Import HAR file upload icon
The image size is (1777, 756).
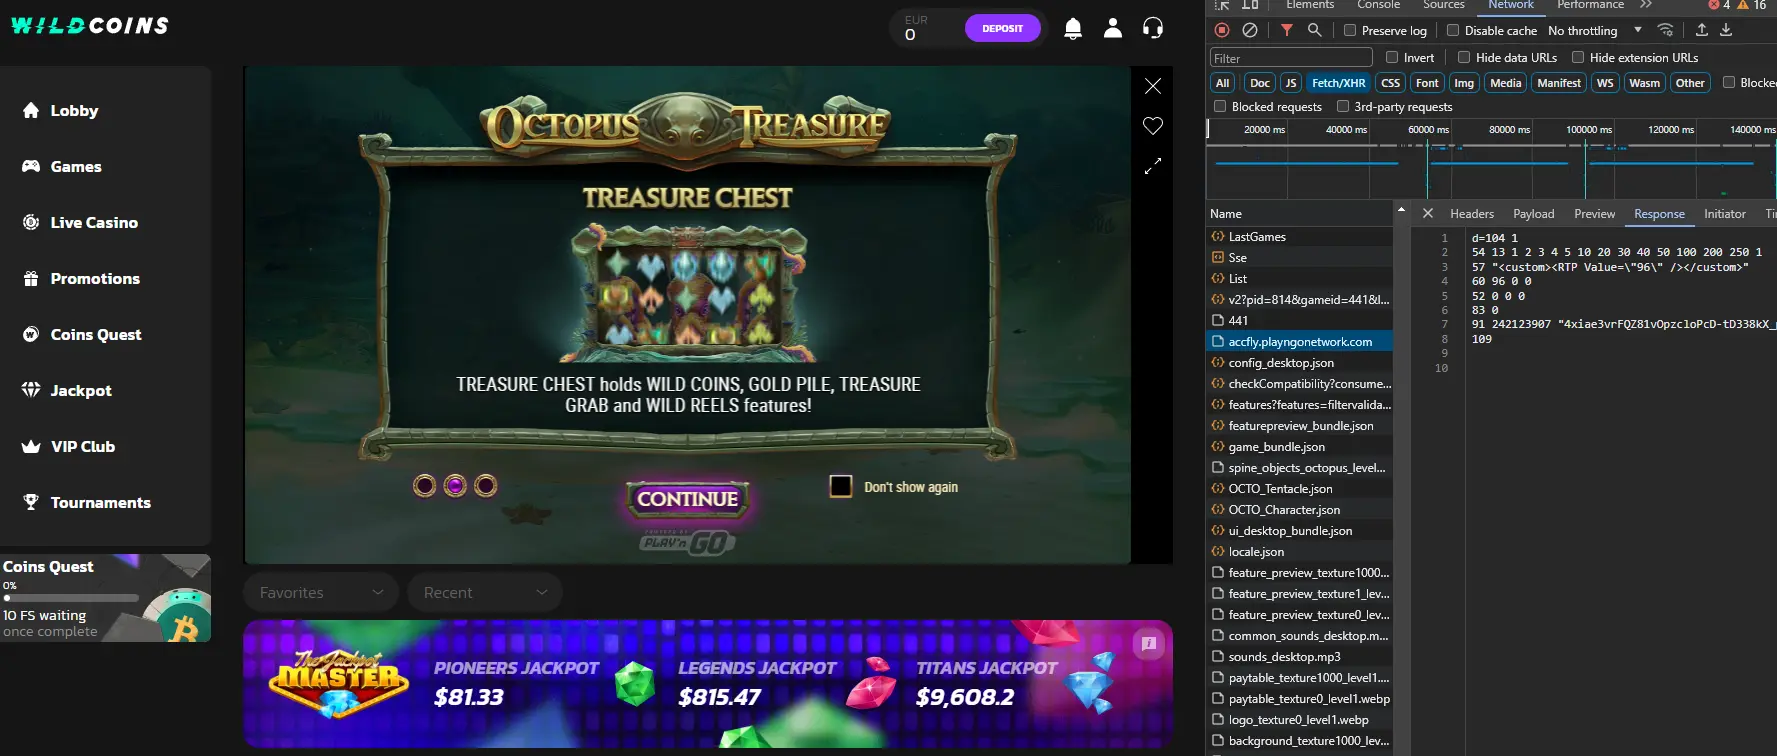coord(1701,30)
